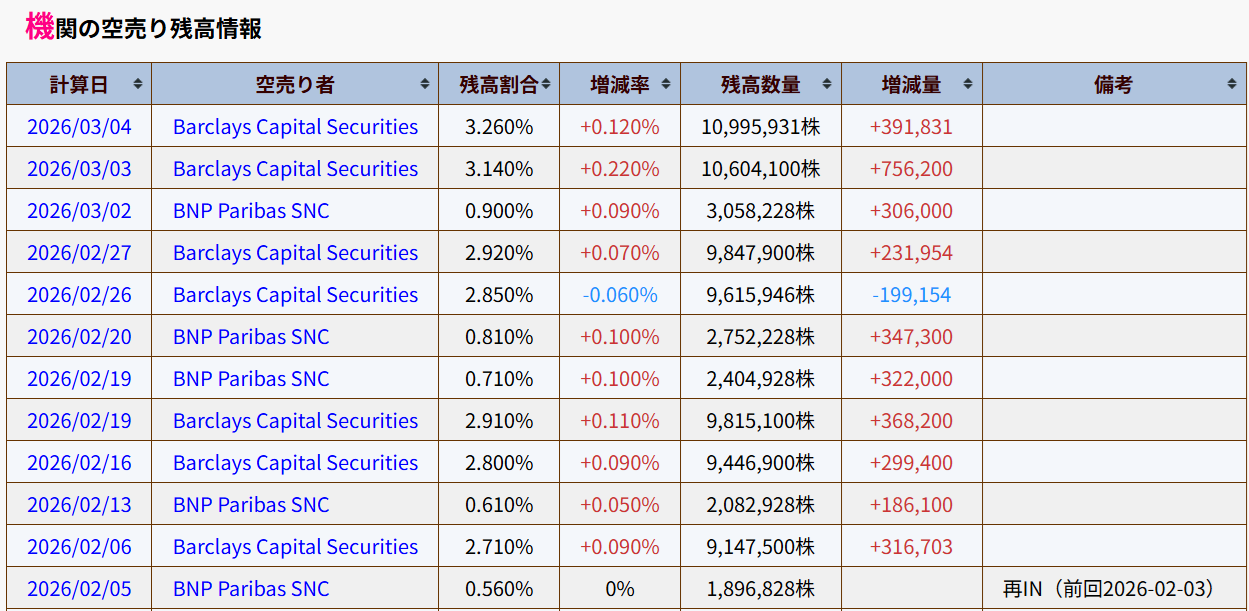Click the 再IN note cell
1249x611 pixels.
(x=1109, y=589)
